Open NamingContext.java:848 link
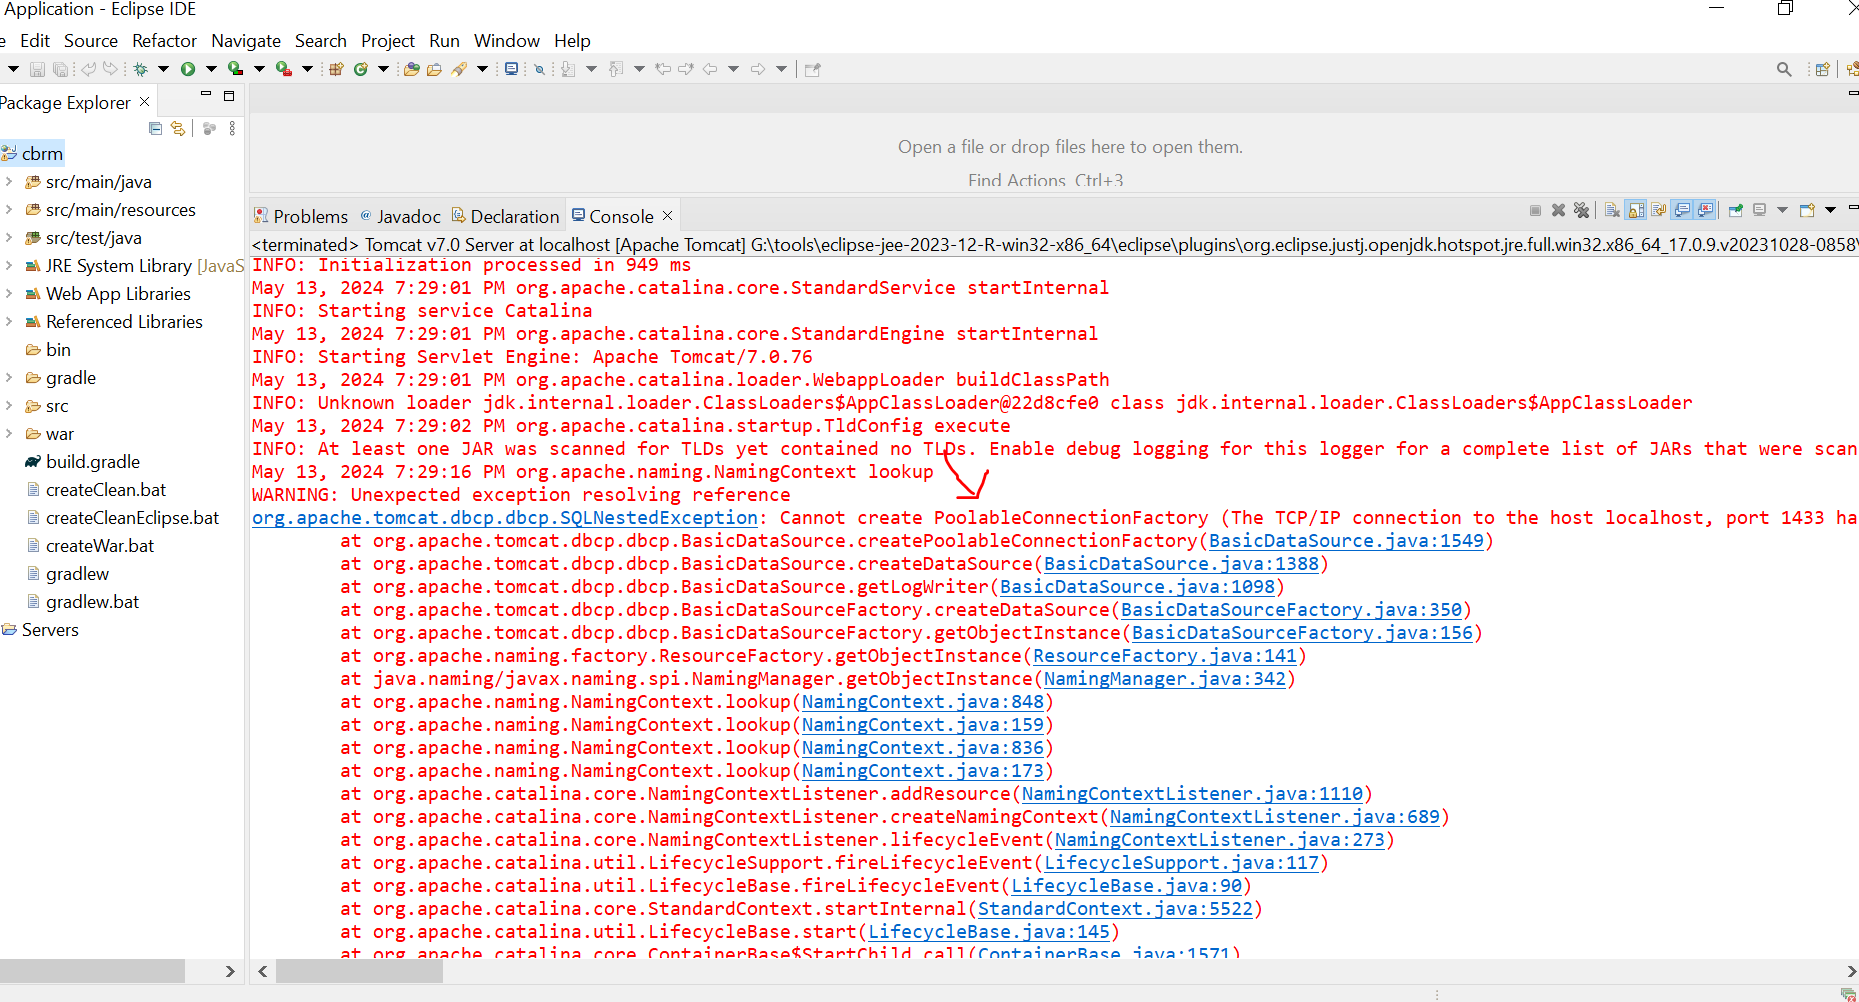The height and width of the screenshot is (1002, 1859). (x=923, y=702)
